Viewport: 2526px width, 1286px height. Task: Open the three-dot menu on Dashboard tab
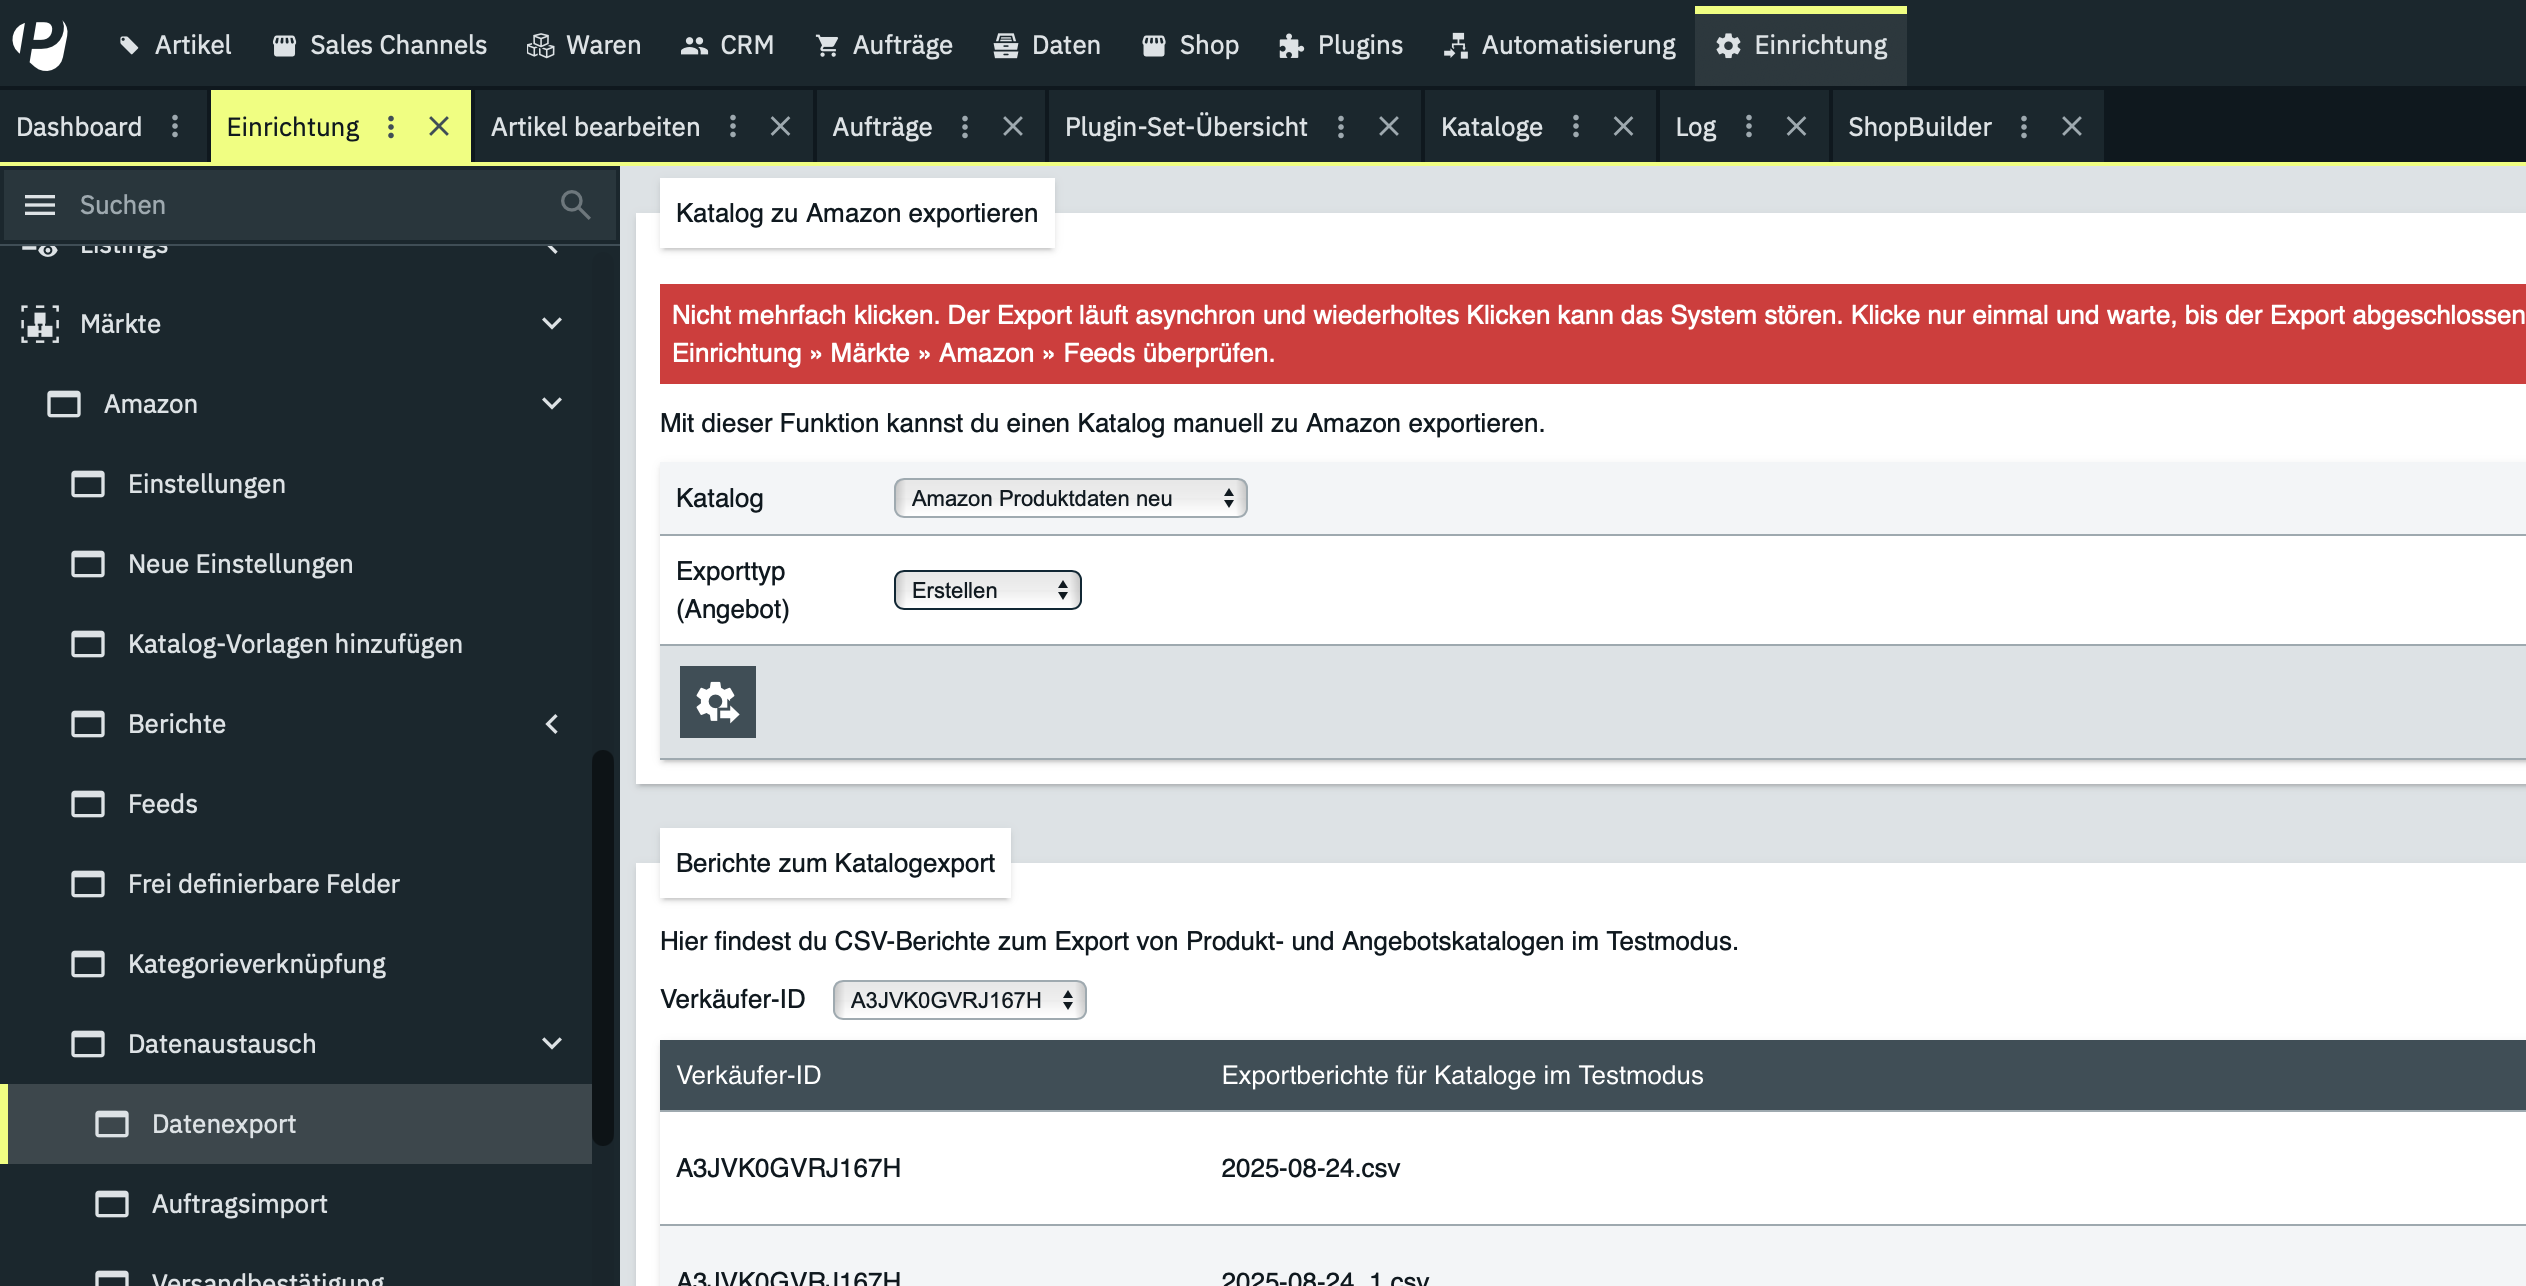tap(175, 126)
